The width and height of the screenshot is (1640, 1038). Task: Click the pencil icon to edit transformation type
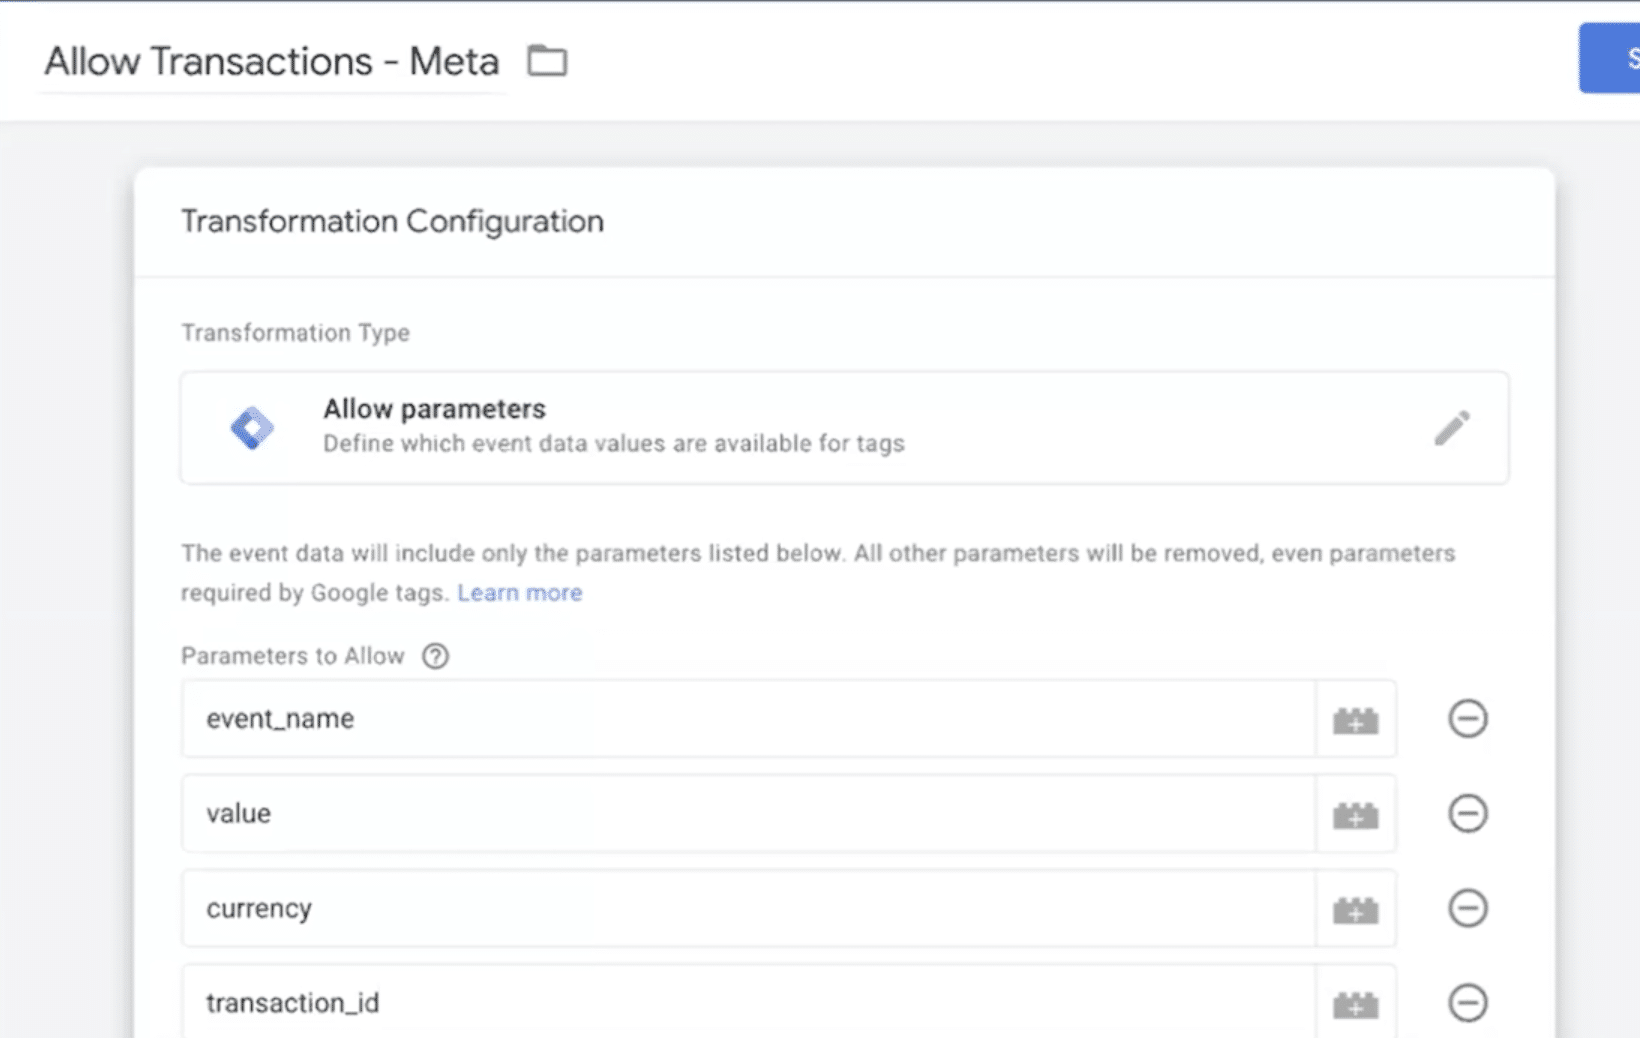(x=1451, y=428)
